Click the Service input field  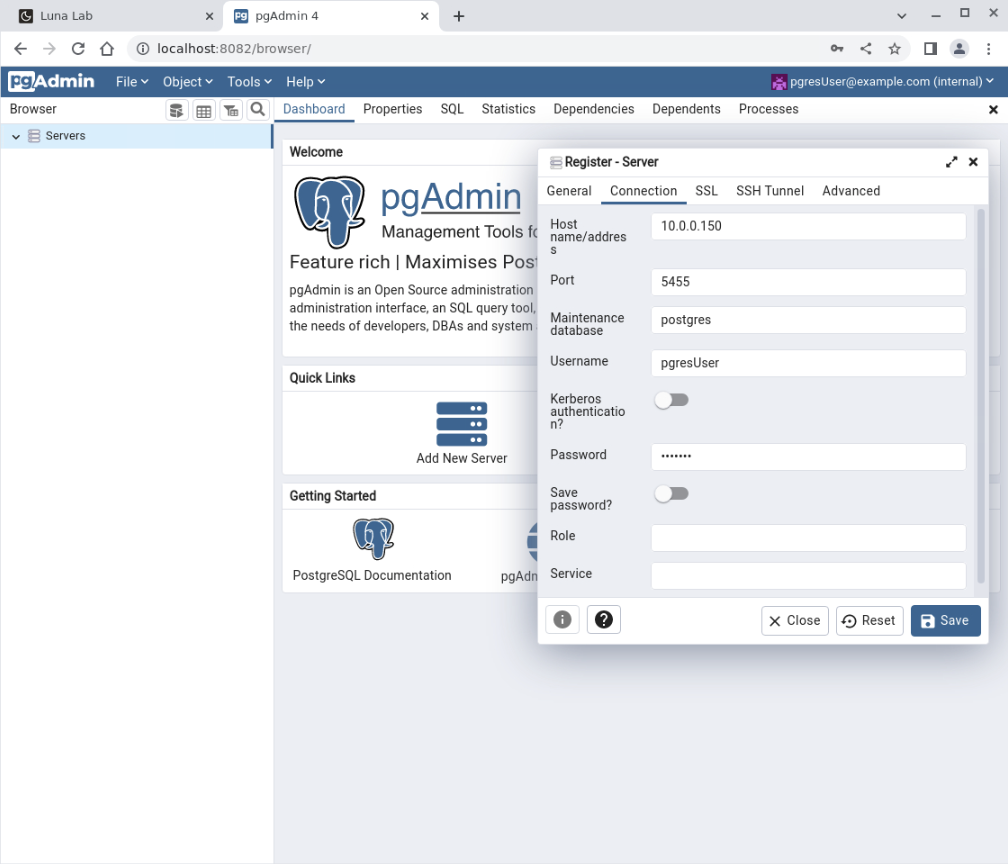pyautogui.click(x=808, y=576)
